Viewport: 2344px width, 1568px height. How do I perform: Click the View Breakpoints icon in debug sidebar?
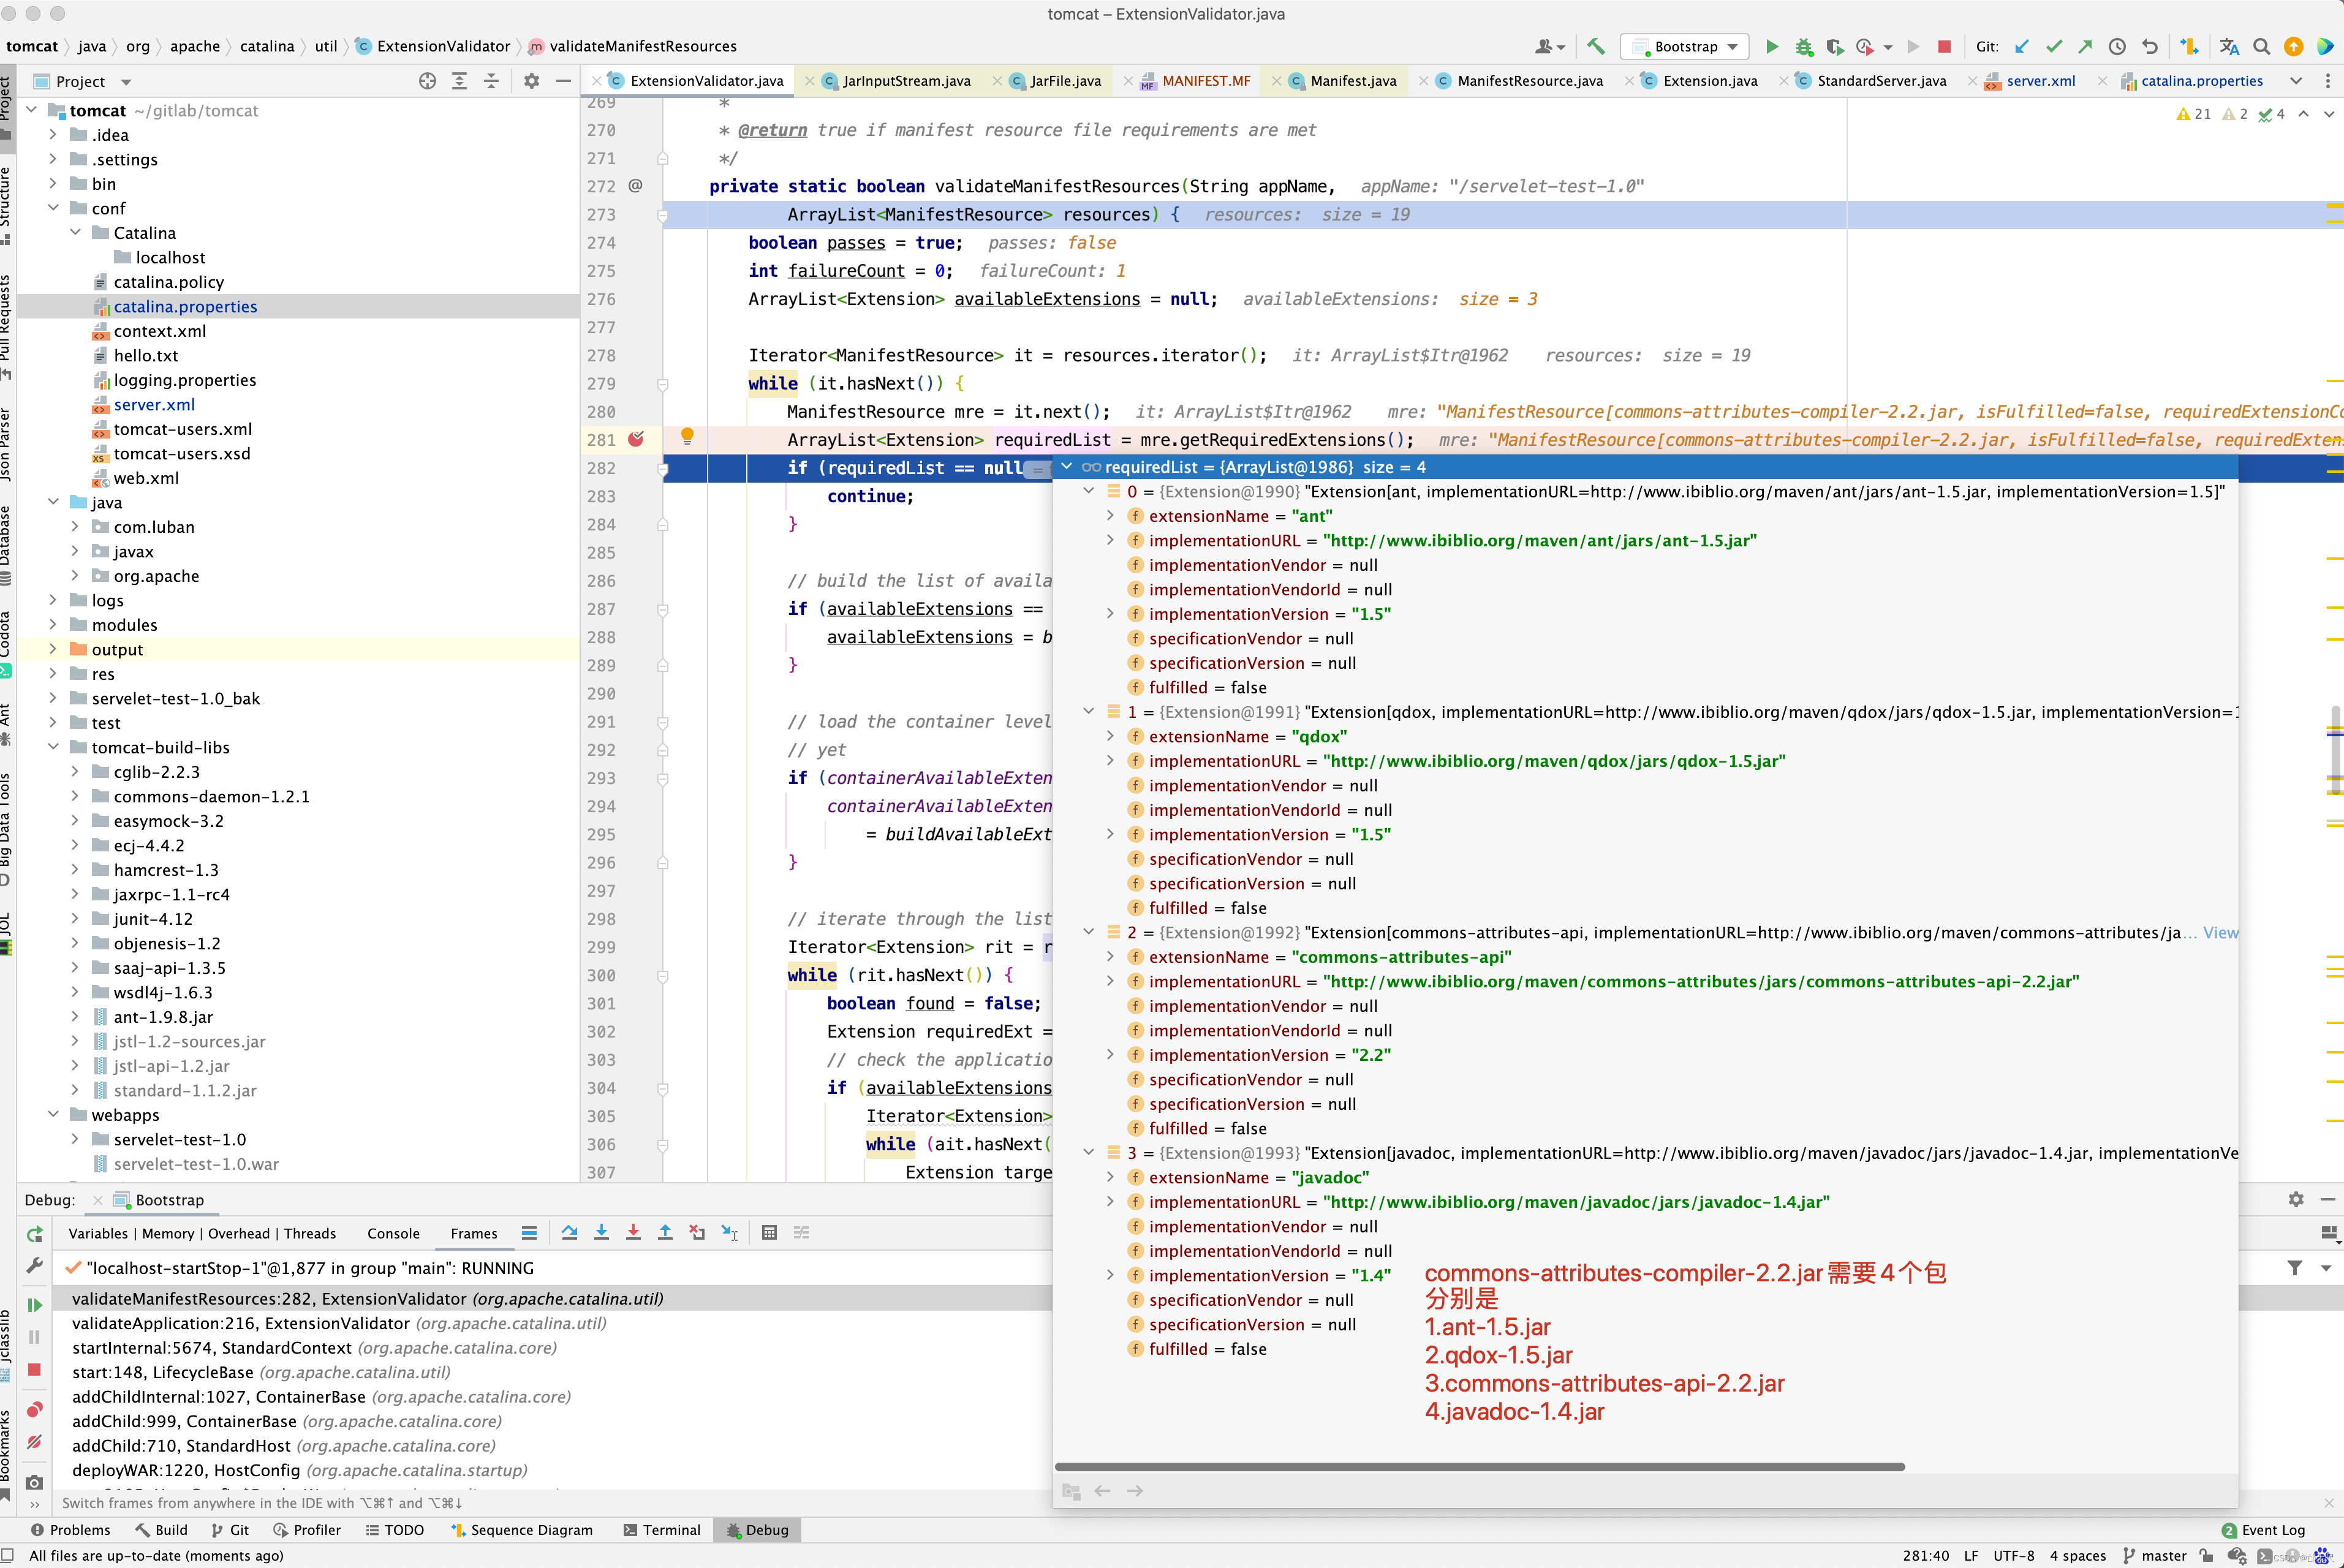[x=34, y=1410]
